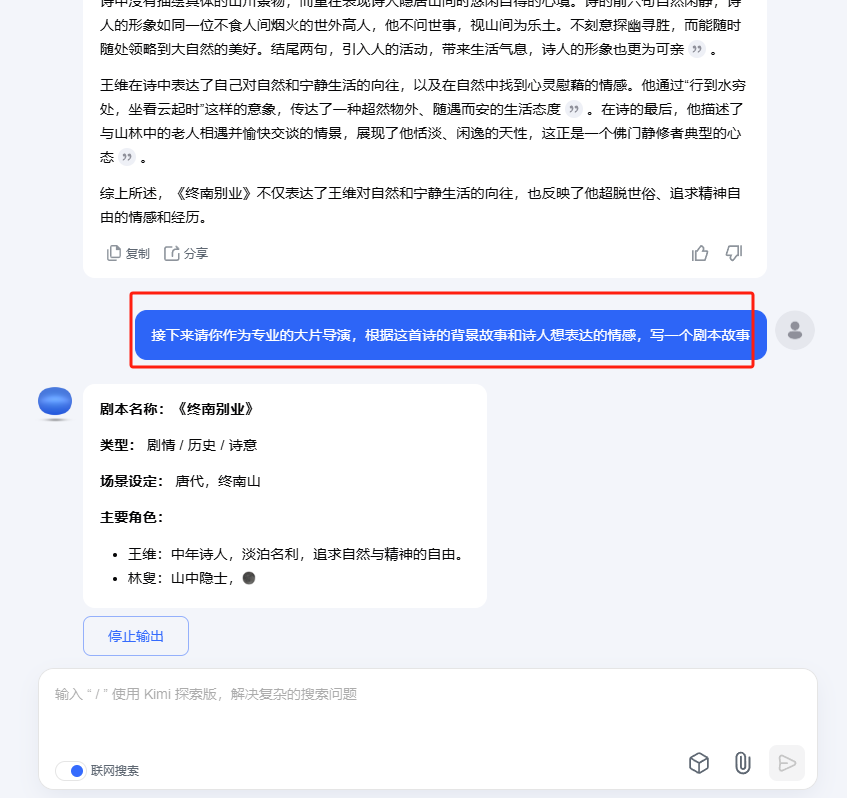Attach a file with paperclip icon

point(743,763)
